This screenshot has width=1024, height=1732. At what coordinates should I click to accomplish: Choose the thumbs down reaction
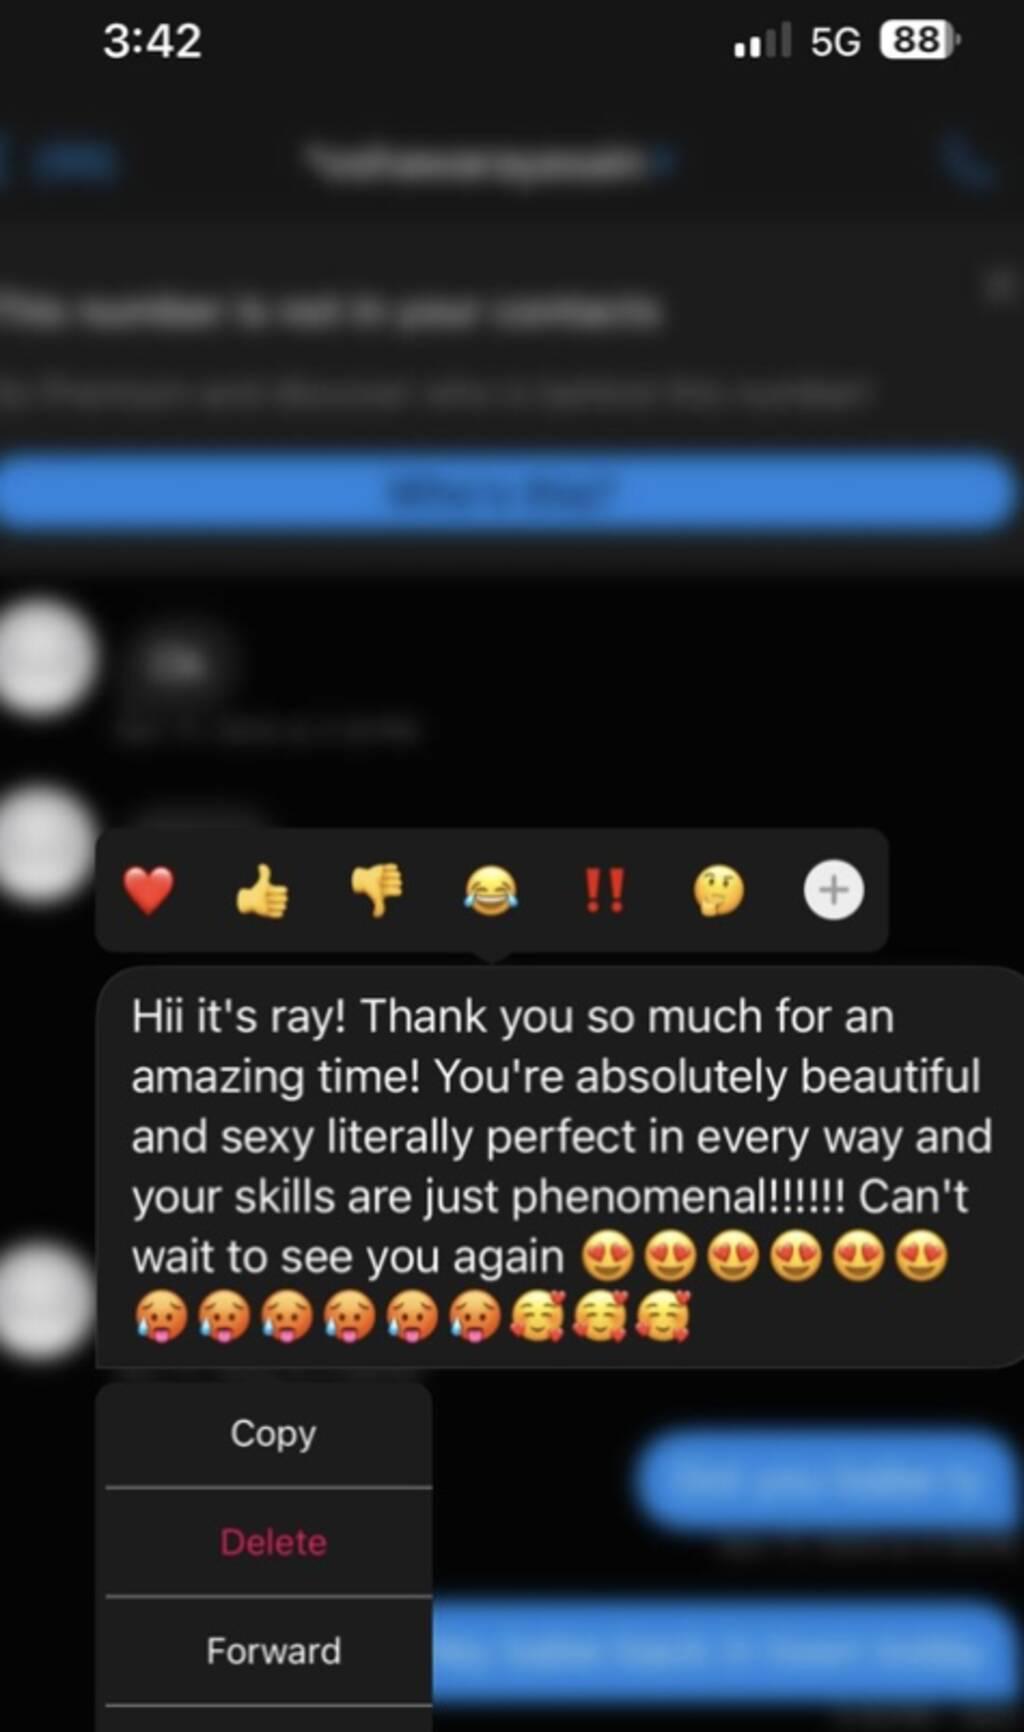click(x=376, y=890)
